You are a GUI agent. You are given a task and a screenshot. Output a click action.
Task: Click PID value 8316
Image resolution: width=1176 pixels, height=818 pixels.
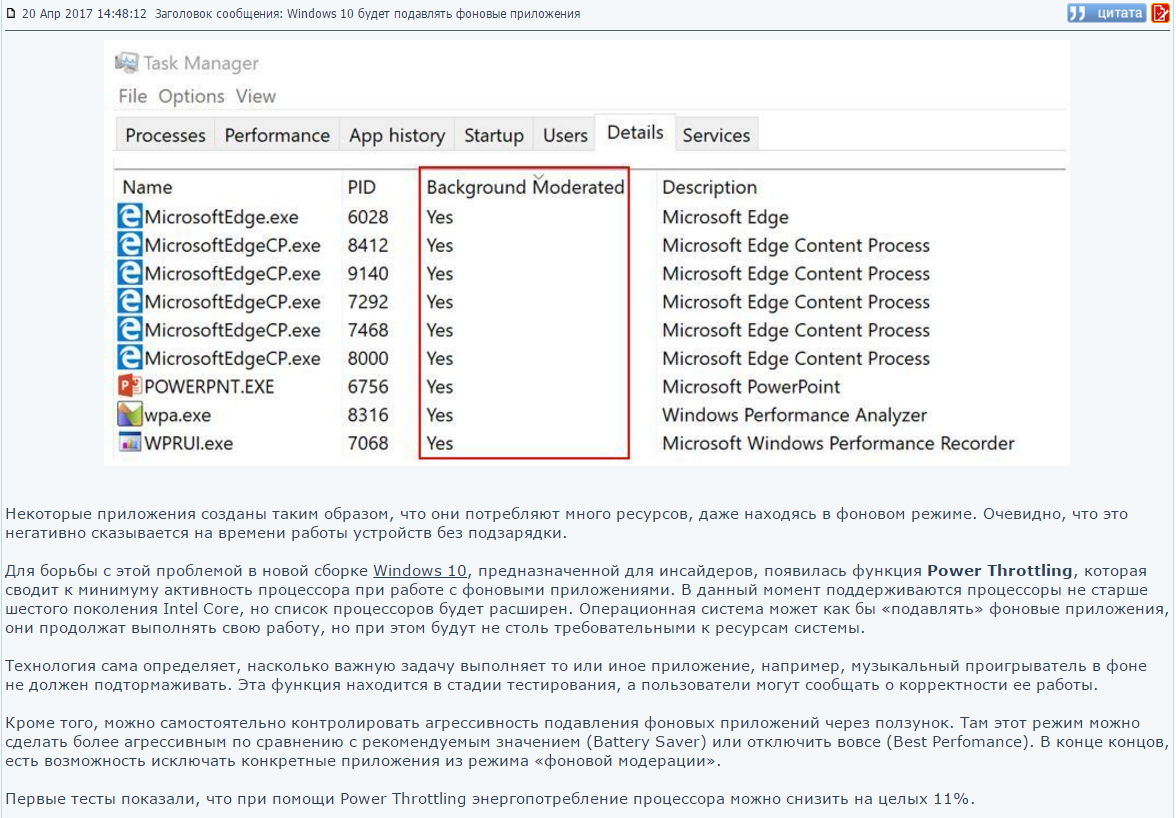click(x=368, y=415)
